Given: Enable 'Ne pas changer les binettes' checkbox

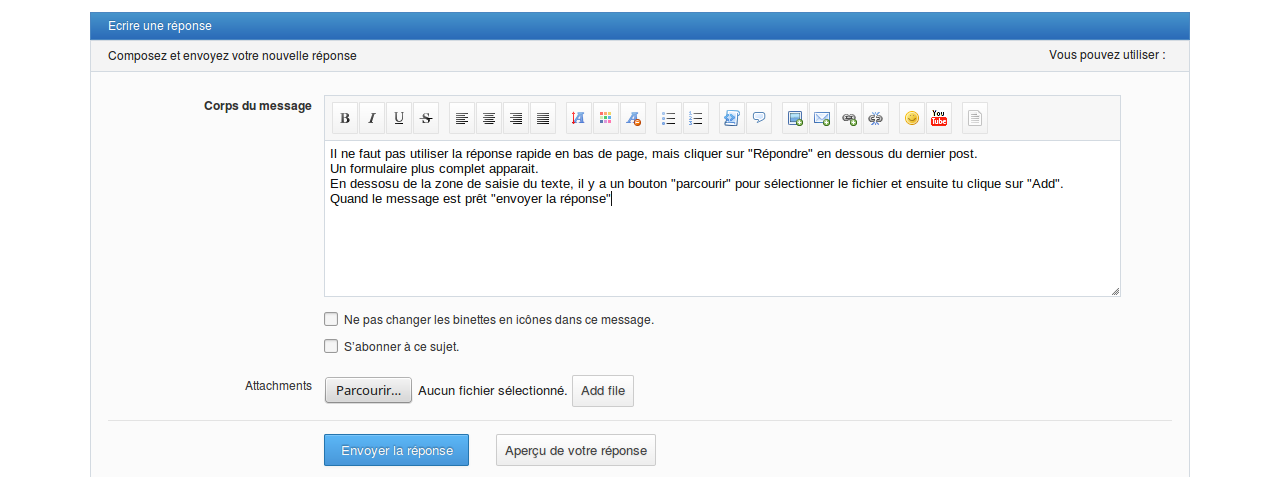Looking at the screenshot, I should [x=331, y=320].
